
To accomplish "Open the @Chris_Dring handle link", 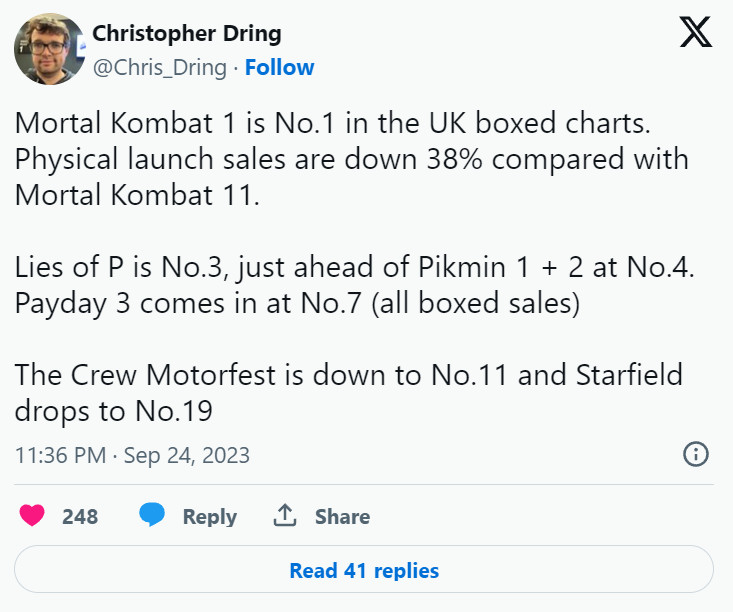I will point(159,68).
